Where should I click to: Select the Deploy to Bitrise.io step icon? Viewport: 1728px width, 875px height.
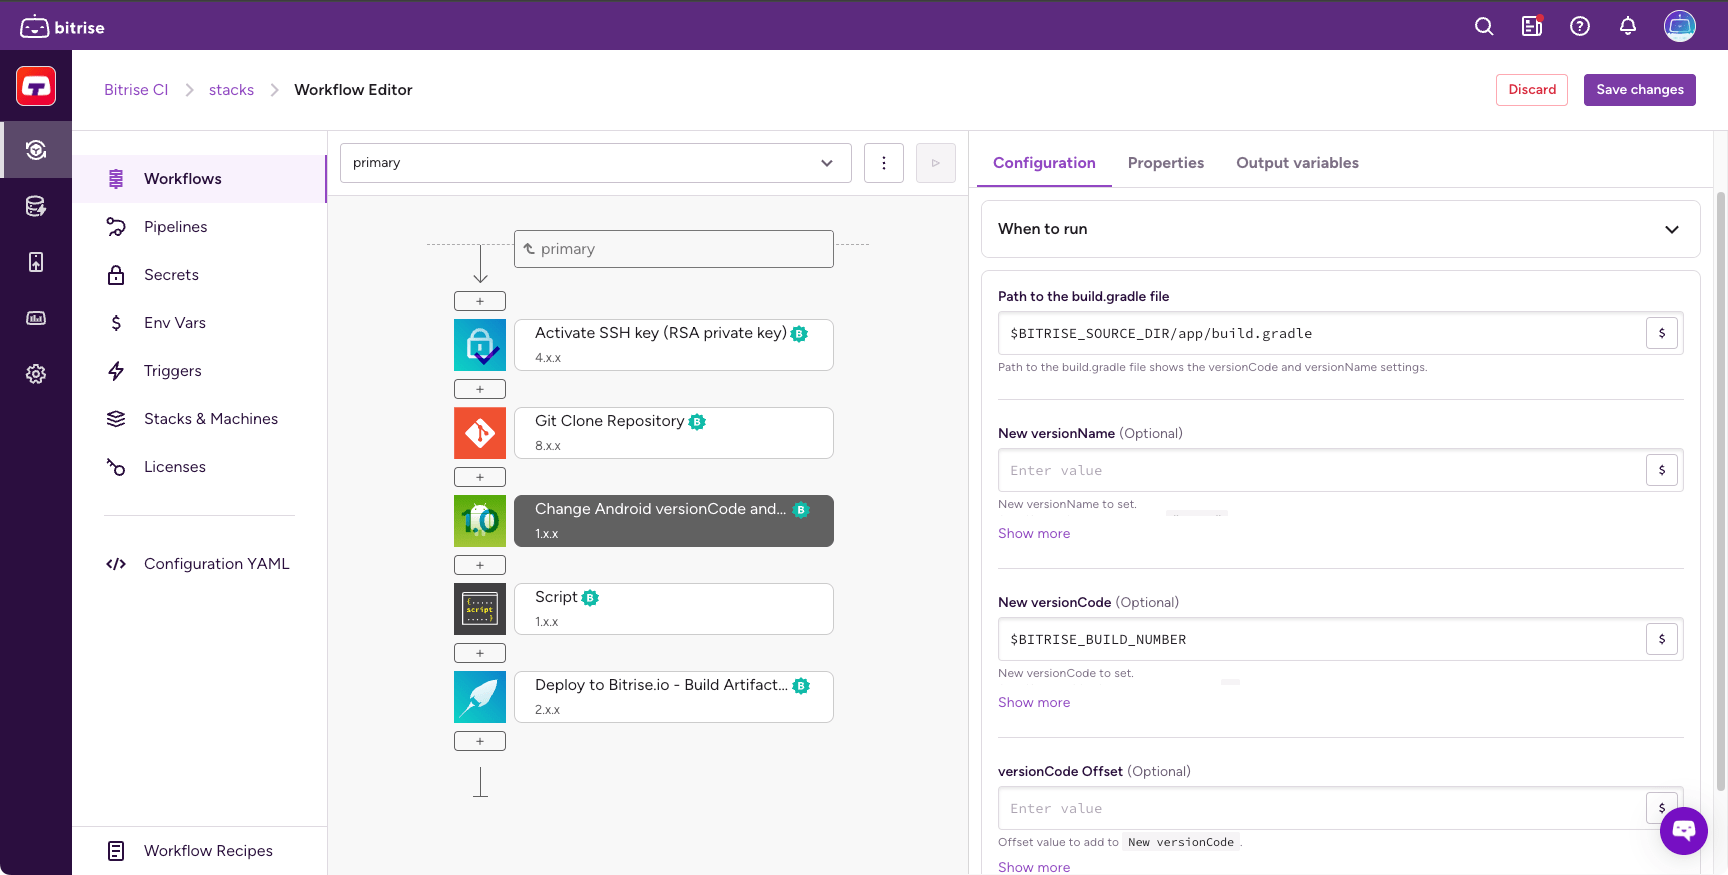480,697
